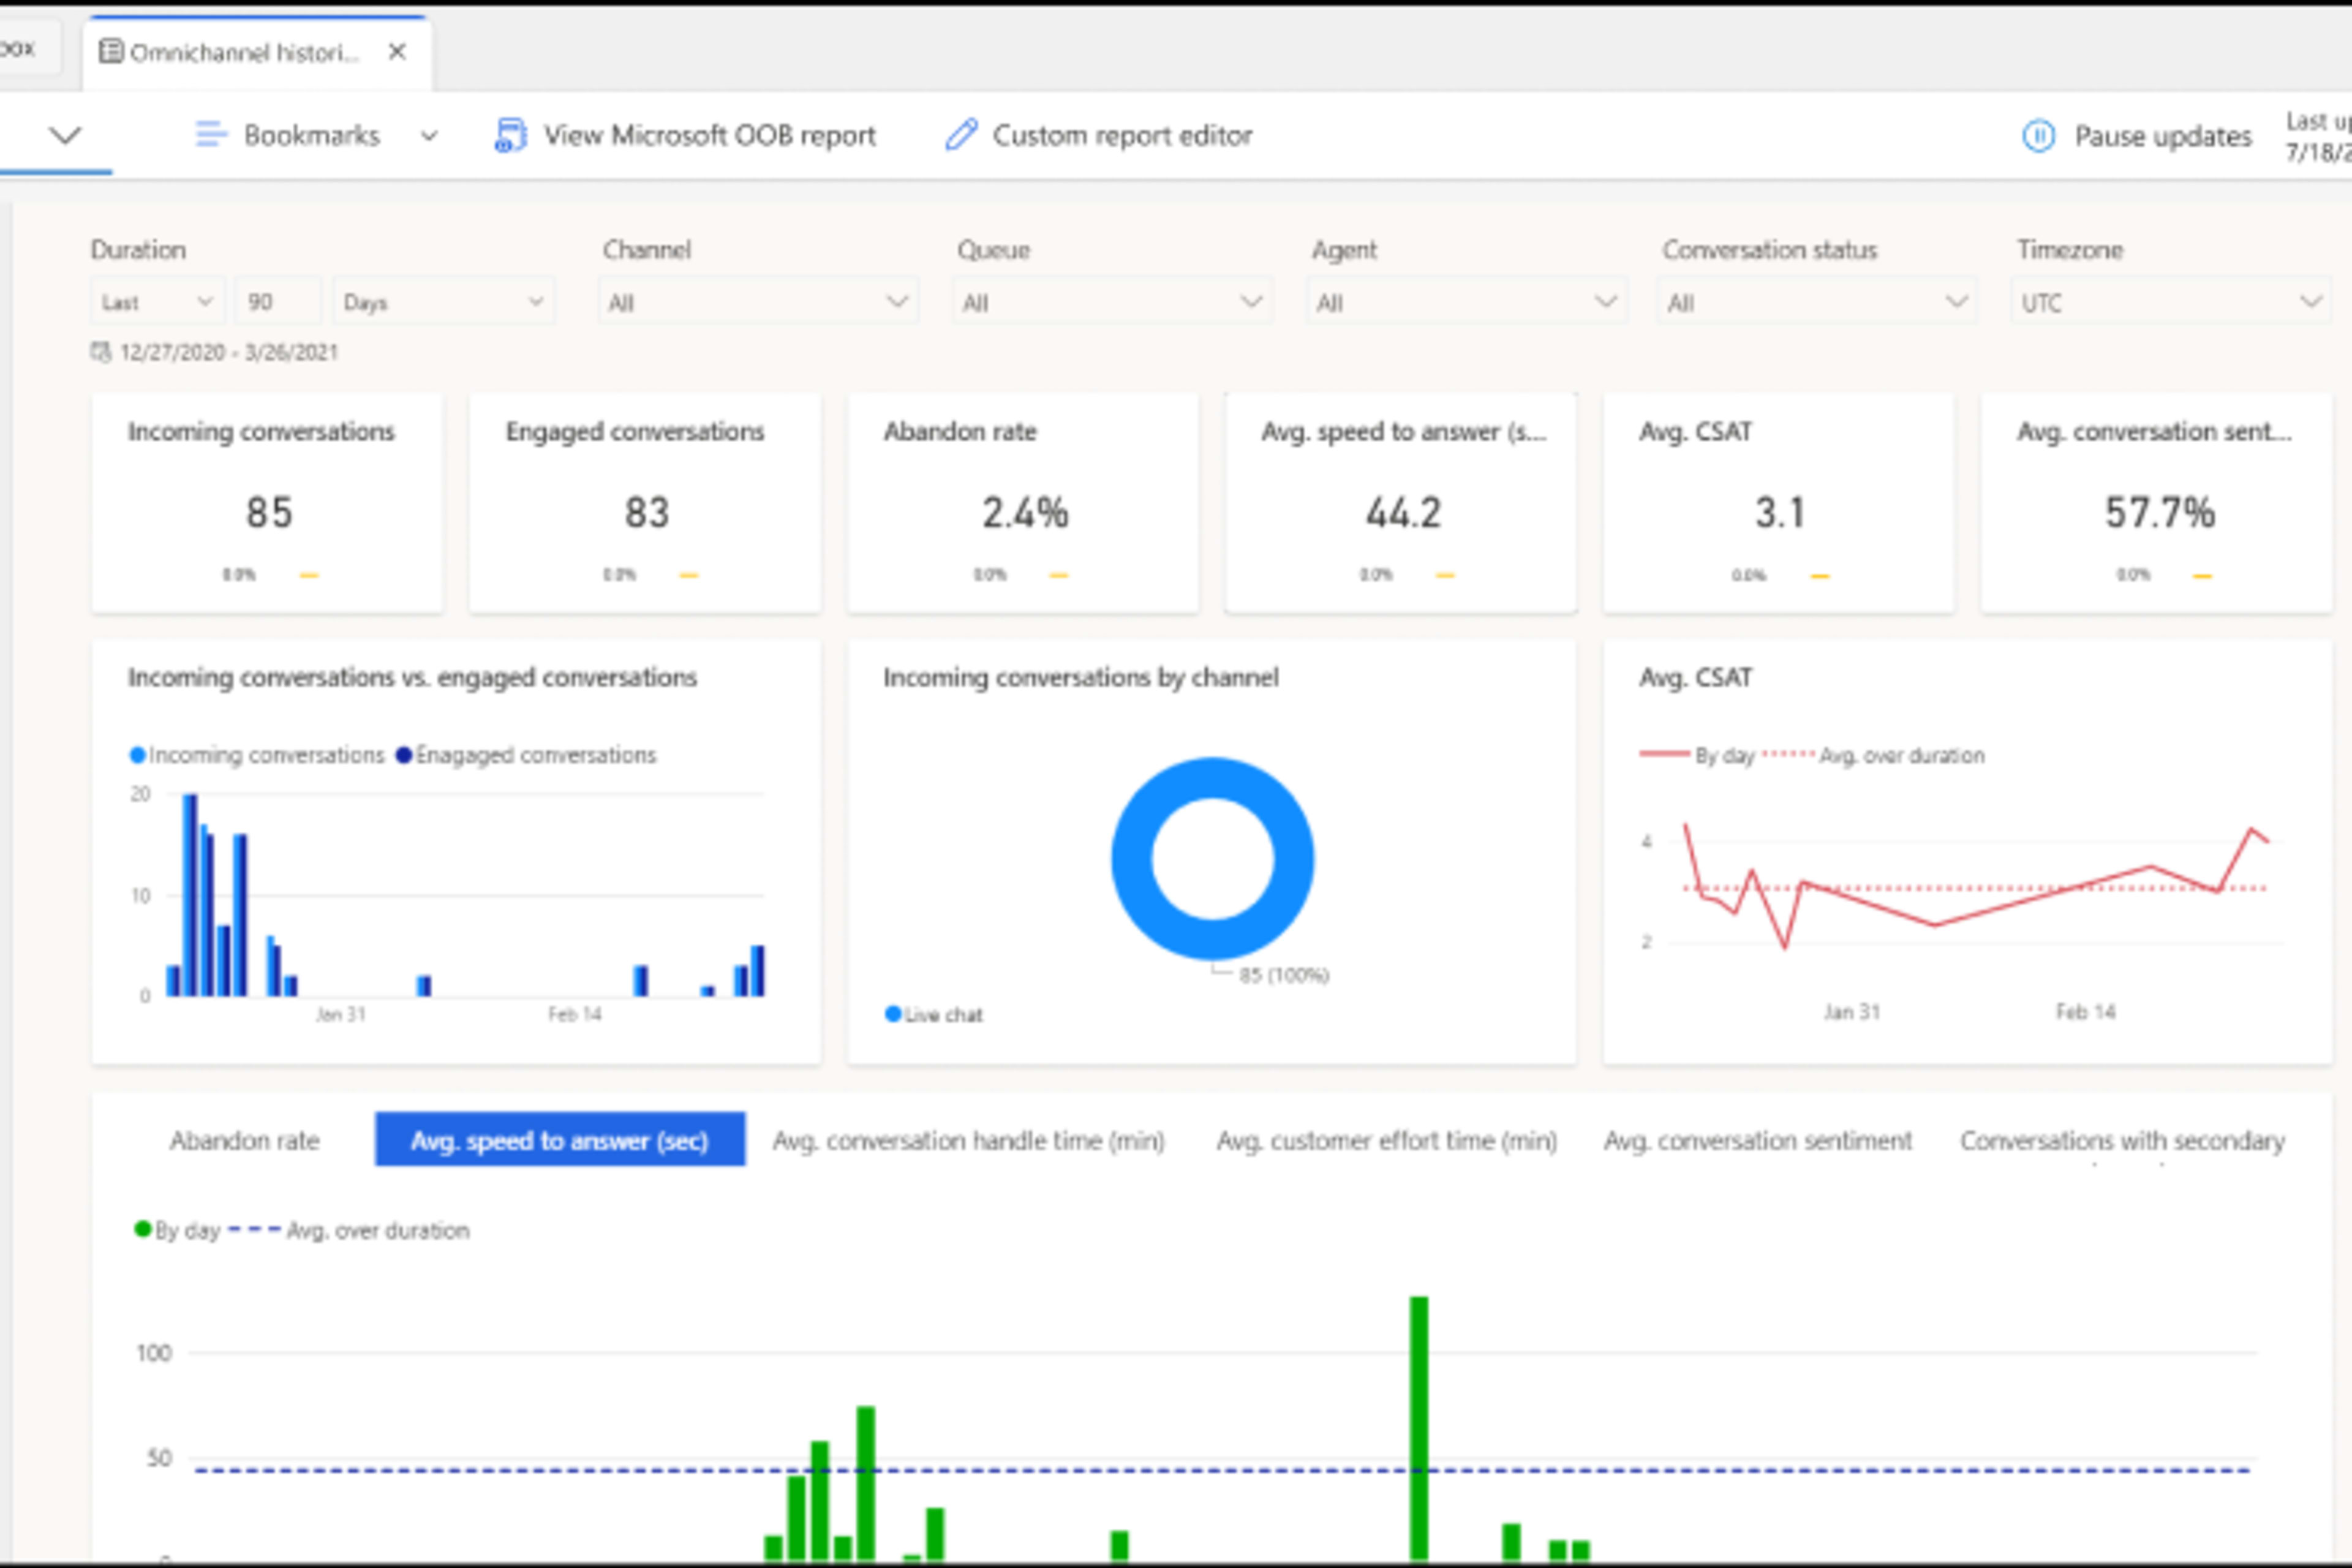The image size is (2352, 1568).
Task: Open the Custom report editor
Action: (1098, 135)
